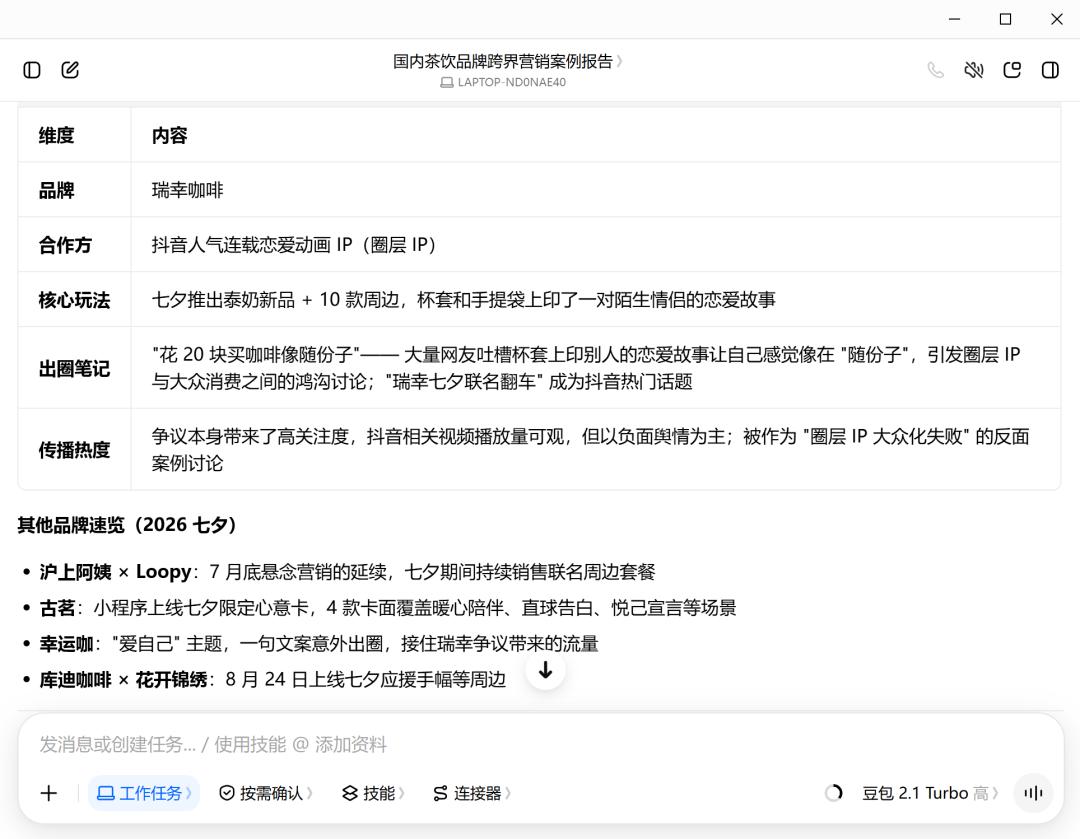Jump to the bottom with the down-arrow button
The image size is (1080, 839).
coord(546,670)
